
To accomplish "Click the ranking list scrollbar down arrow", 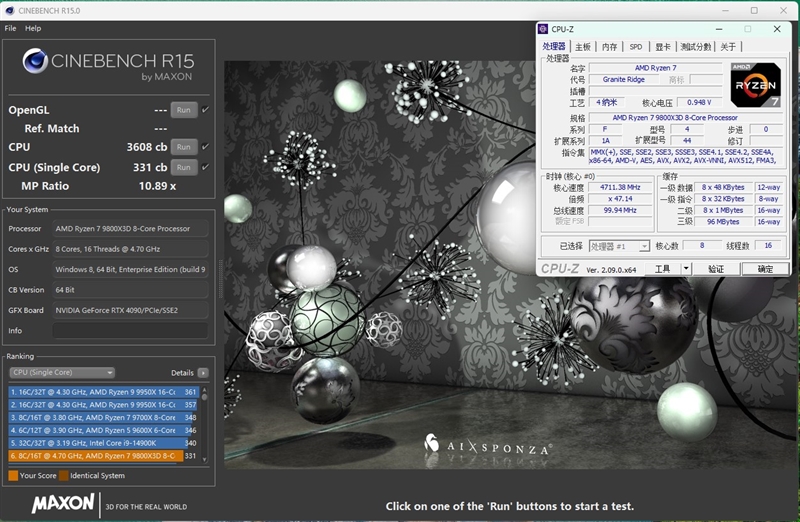I will click(x=205, y=459).
